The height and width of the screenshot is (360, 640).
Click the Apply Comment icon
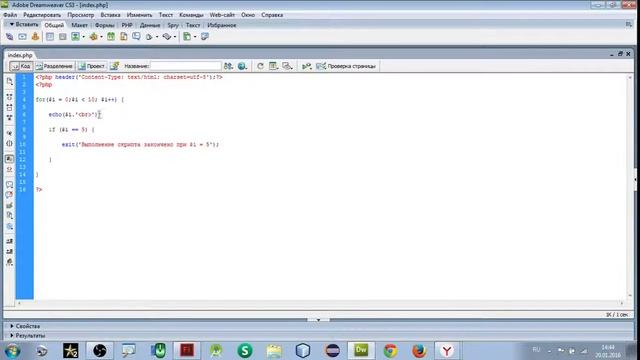[x=9, y=184]
